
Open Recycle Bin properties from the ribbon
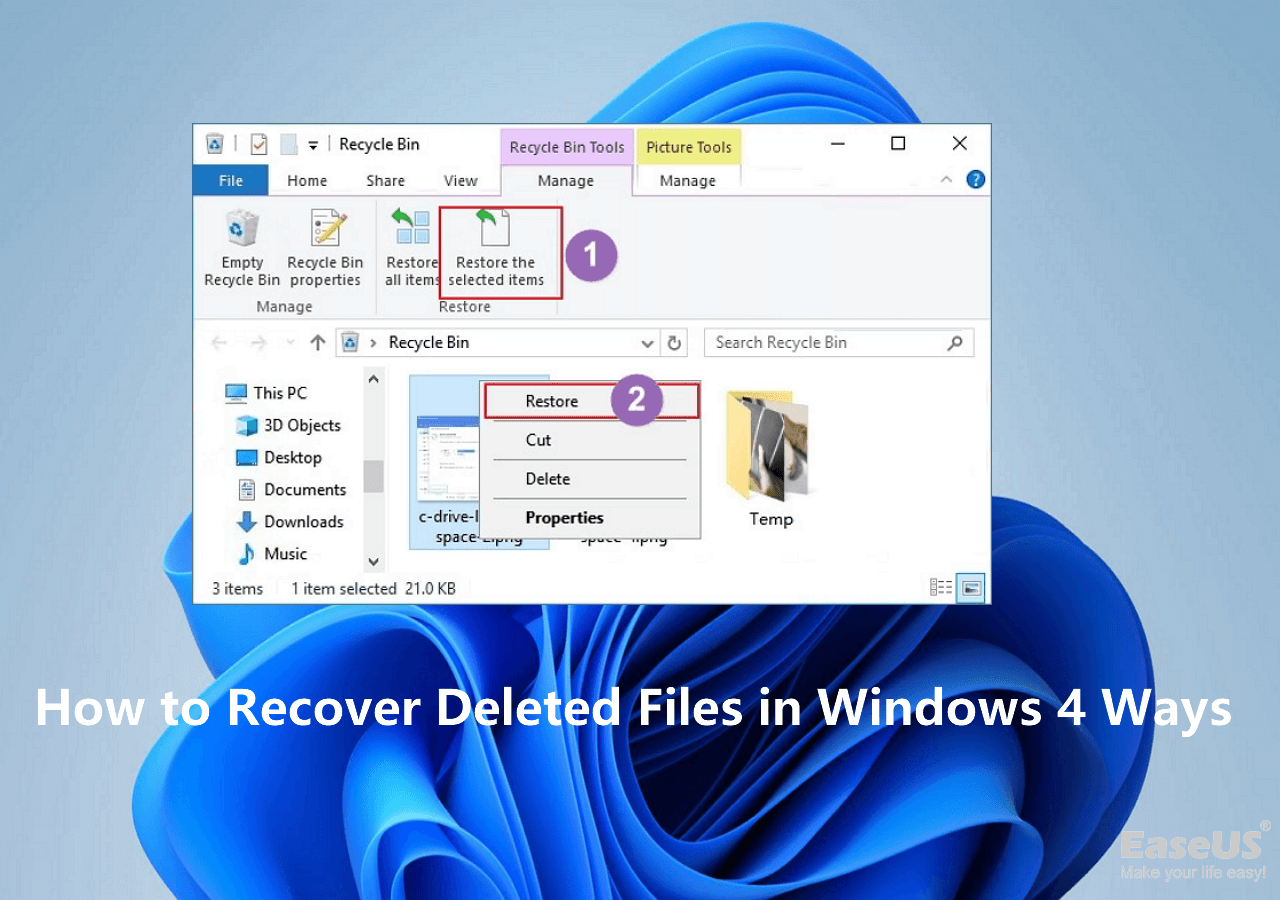coord(324,249)
